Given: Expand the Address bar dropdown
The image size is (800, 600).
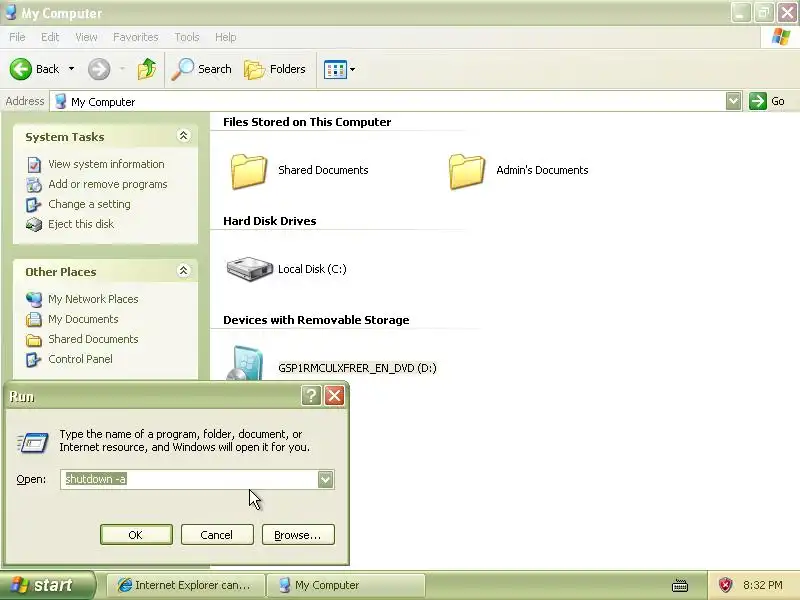Looking at the screenshot, I should click(733, 101).
